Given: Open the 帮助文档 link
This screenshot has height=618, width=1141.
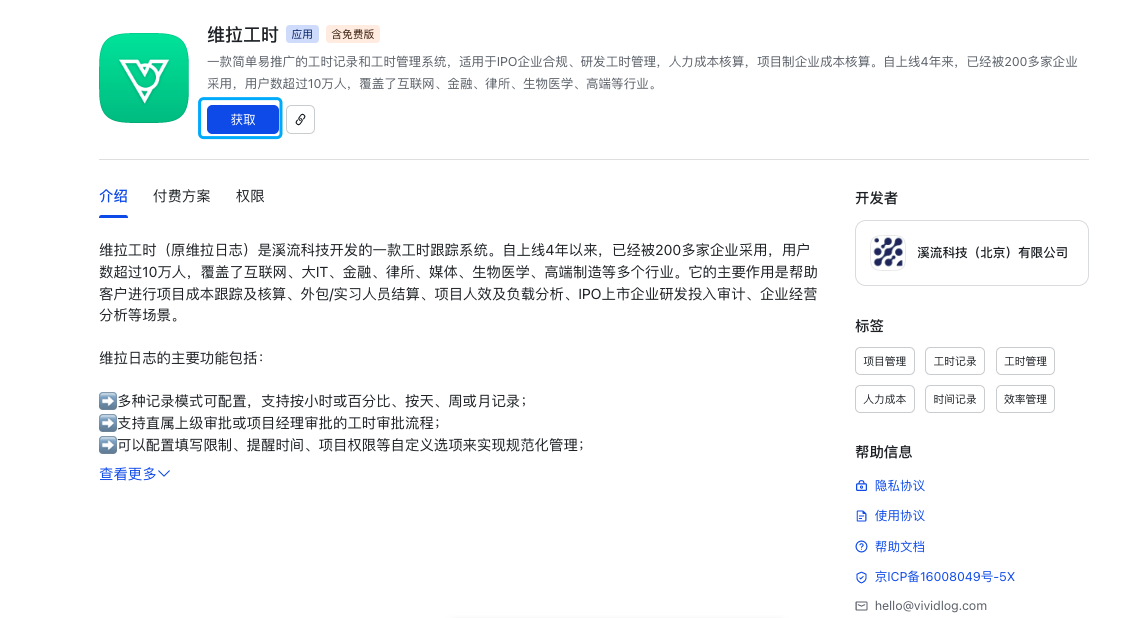Looking at the screenshot, I should [x=899, y=547].
